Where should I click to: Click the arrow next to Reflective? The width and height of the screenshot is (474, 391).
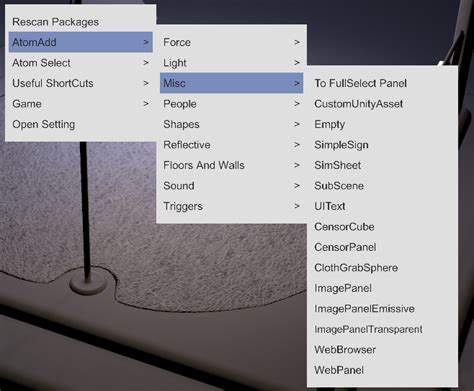(297, 145)
